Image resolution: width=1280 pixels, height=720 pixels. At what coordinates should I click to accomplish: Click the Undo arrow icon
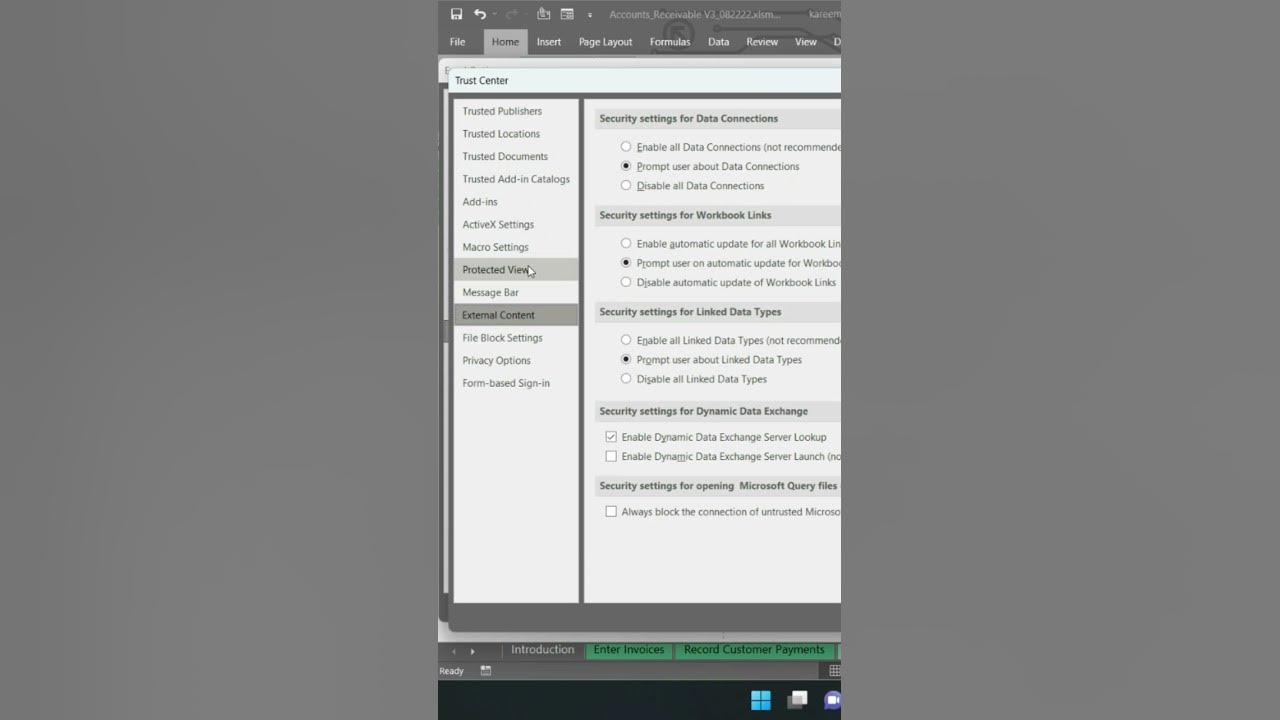point(480,14)
